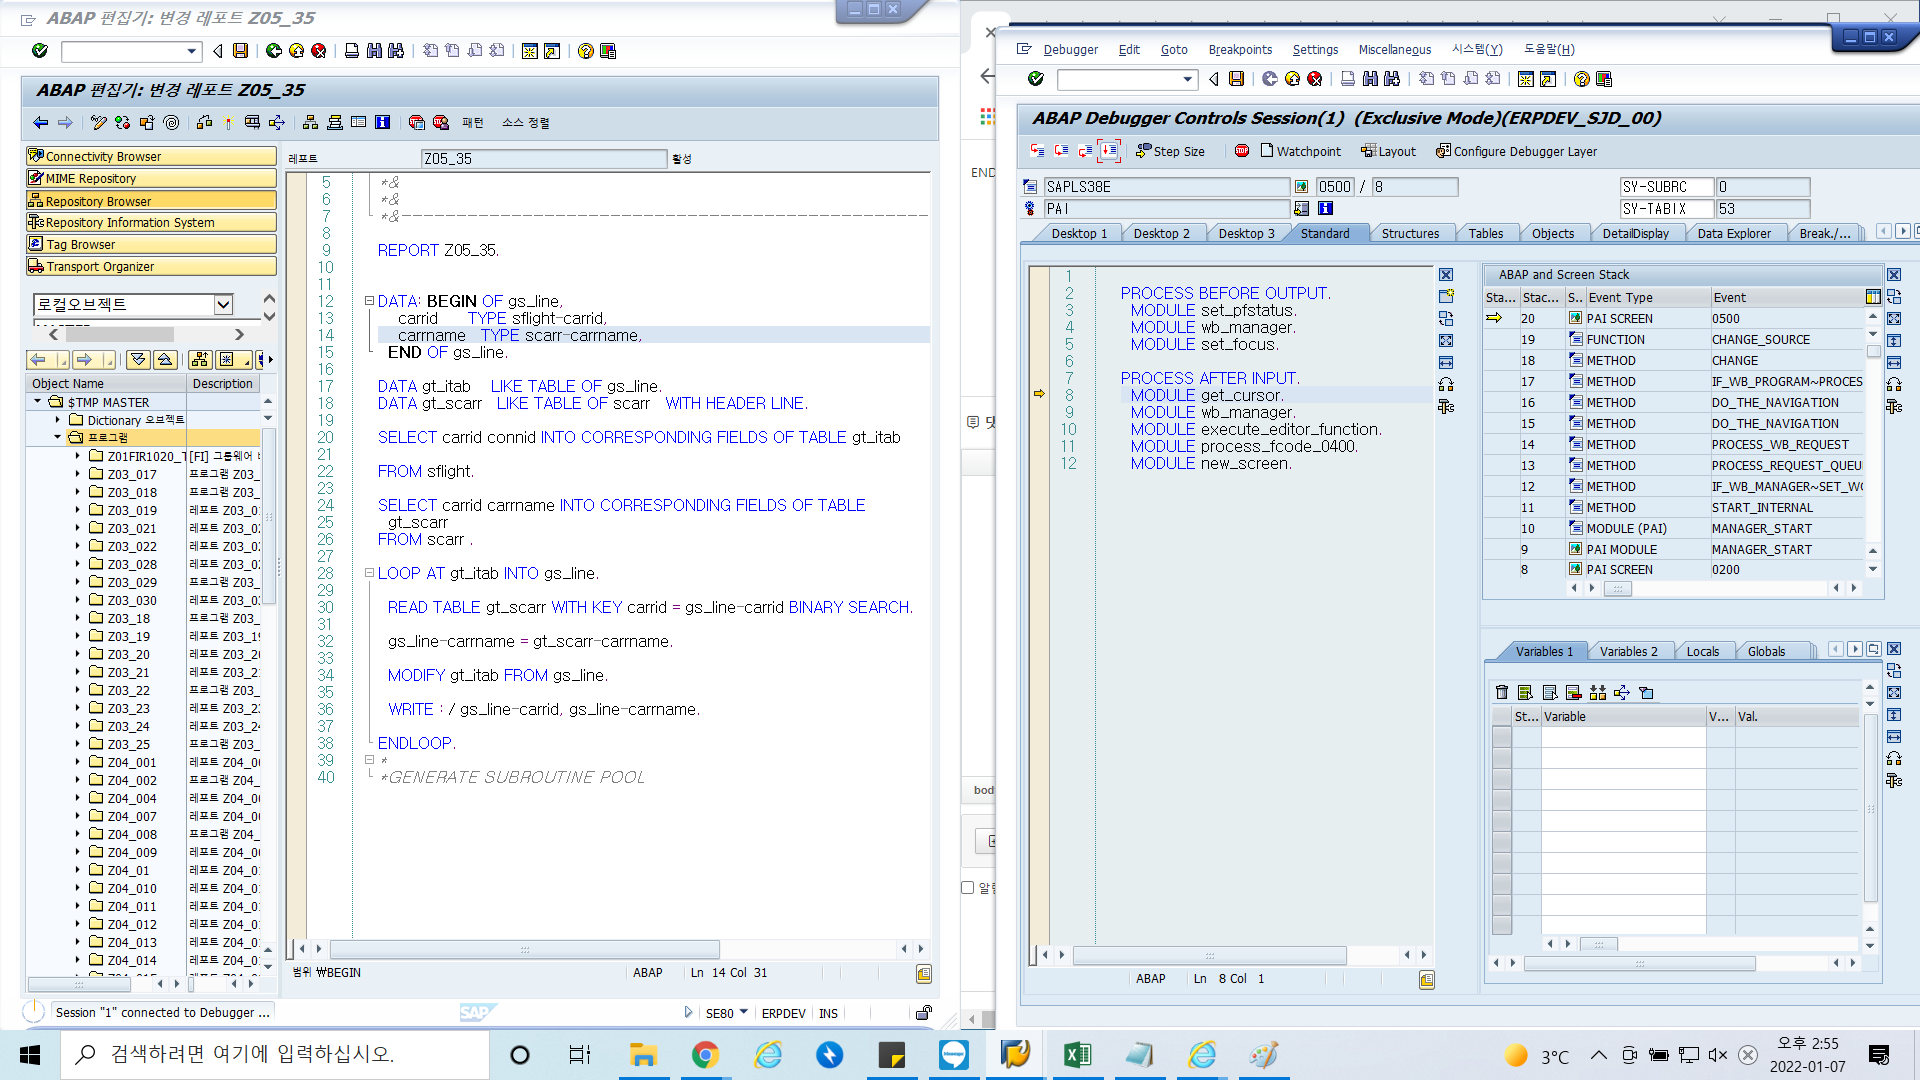Viewport: 1920px width, 1080px height.
Task: Click the Save icon in debugger window toolbar
Action: [x=1236, y=79]
